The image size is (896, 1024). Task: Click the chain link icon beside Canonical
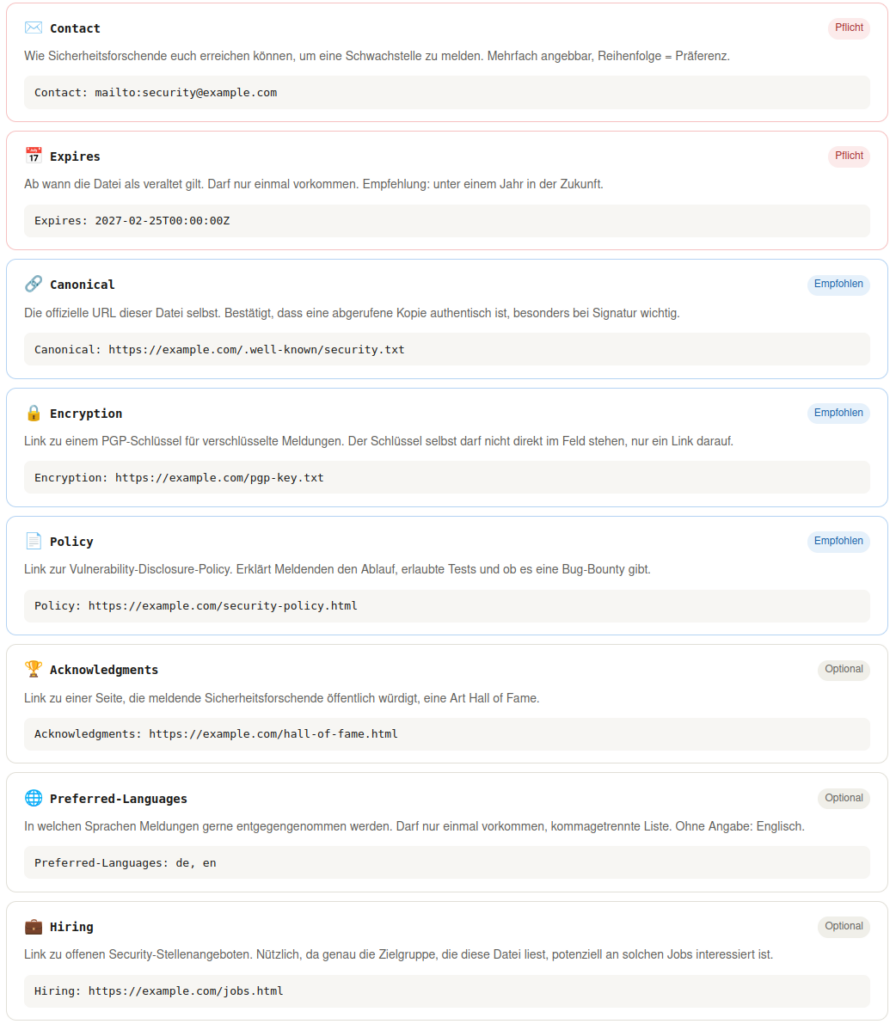pyautogui.click(x=33, y=283)
